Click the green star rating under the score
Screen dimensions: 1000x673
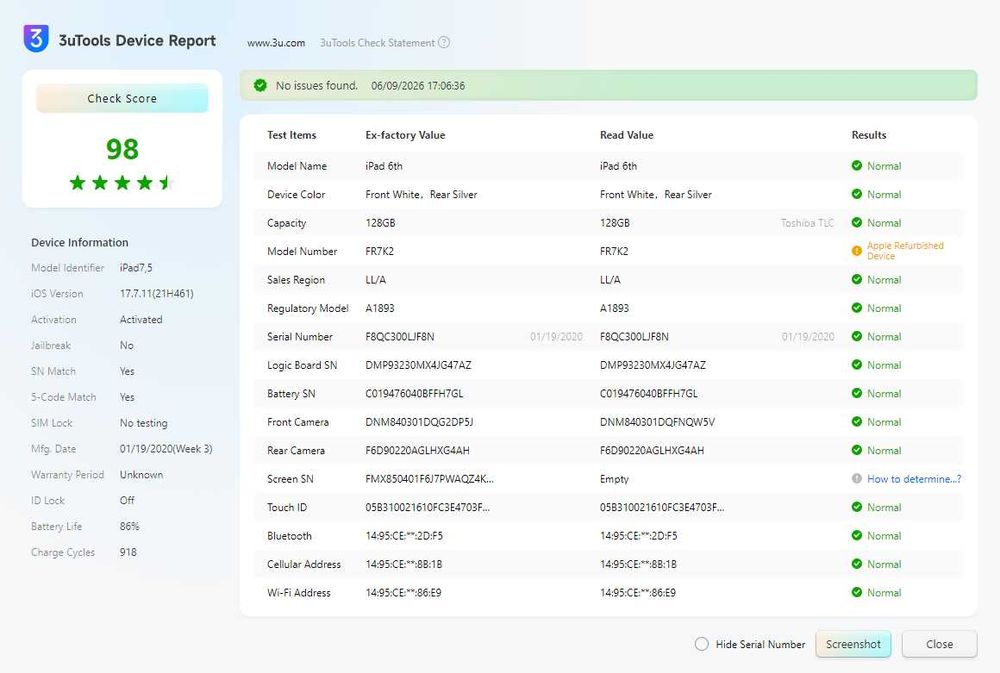(122, 183)
